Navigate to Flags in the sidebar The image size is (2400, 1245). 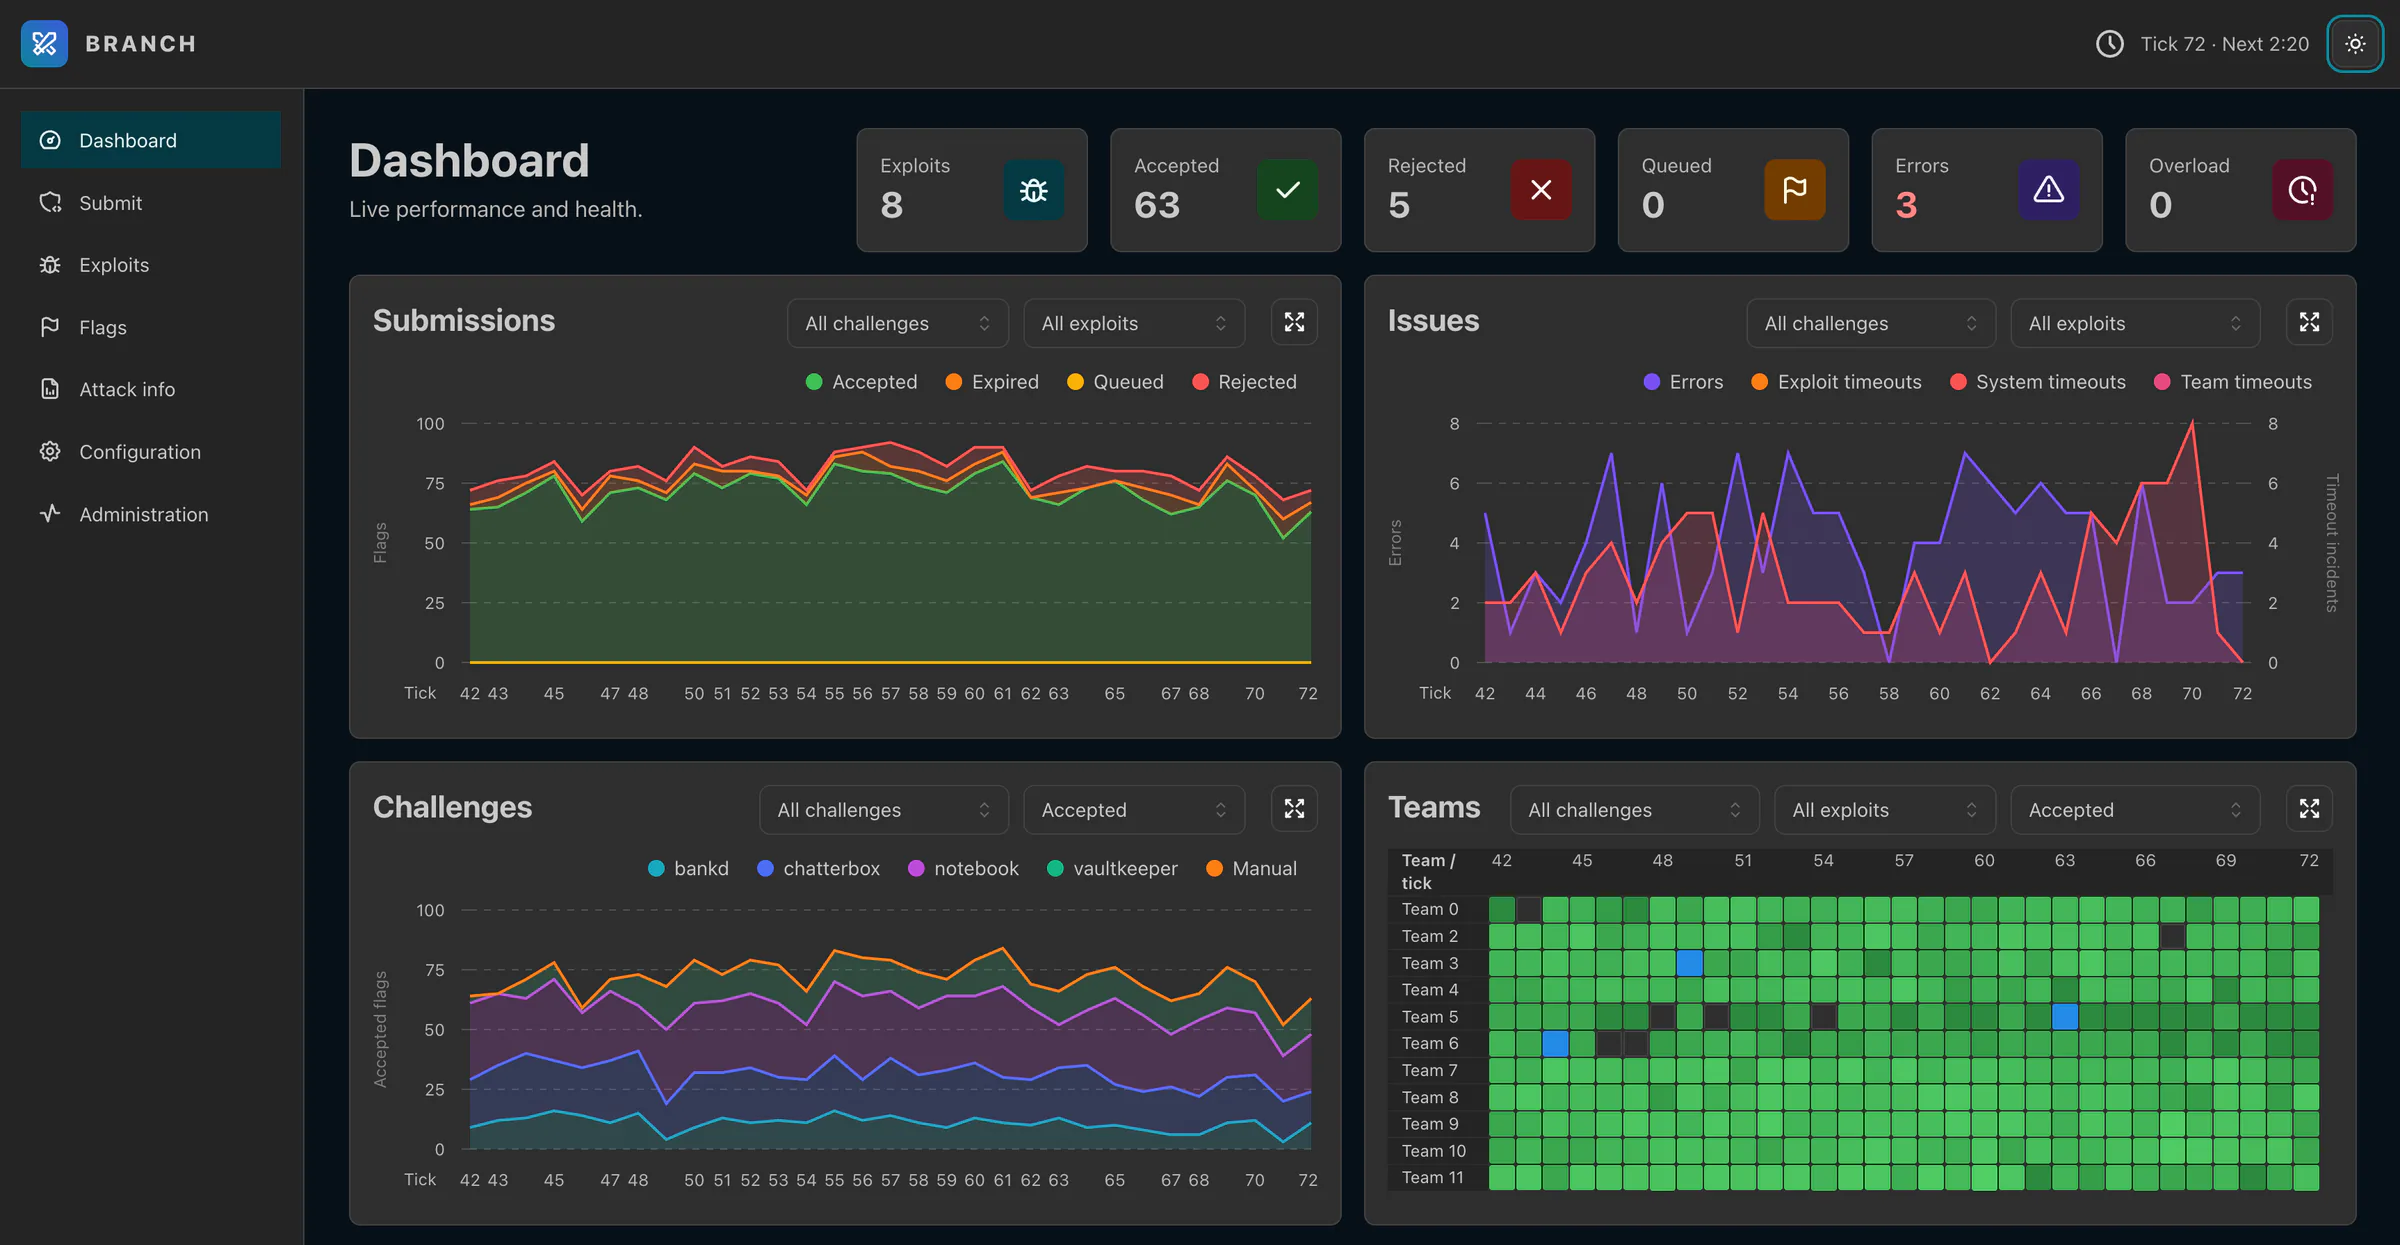150,327
